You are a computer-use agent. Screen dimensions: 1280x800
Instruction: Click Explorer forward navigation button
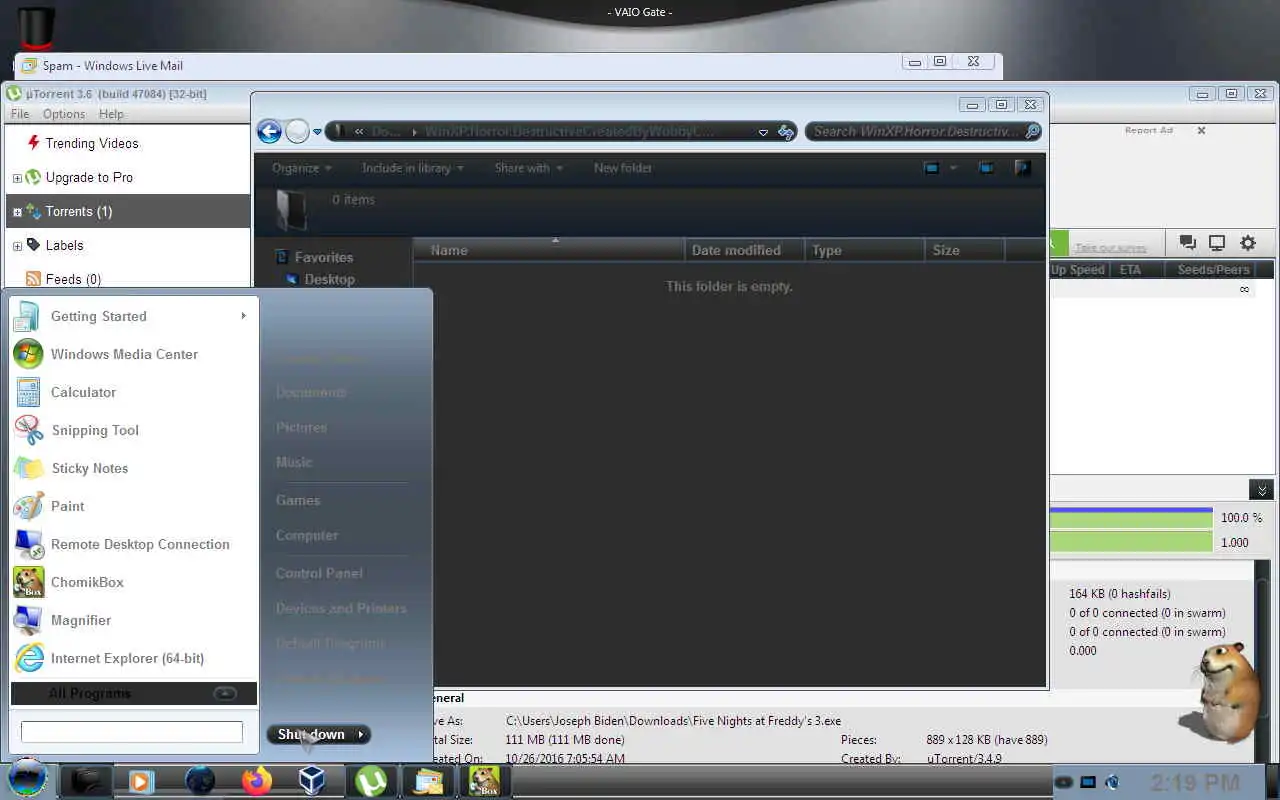click(297, 131)
